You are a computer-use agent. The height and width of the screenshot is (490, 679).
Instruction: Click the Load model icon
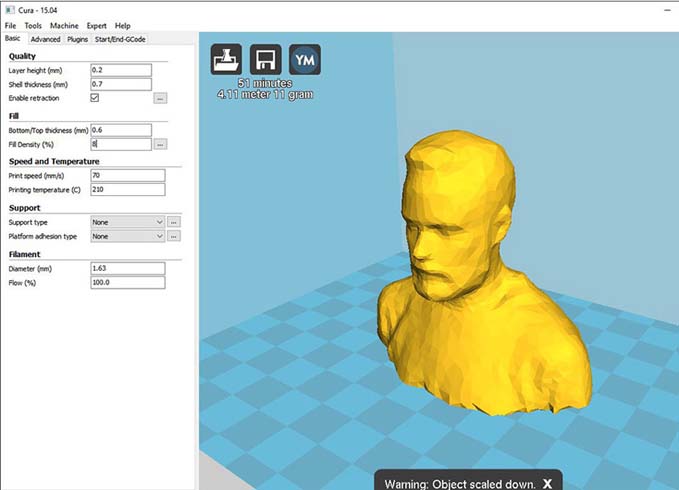(226, 59)
